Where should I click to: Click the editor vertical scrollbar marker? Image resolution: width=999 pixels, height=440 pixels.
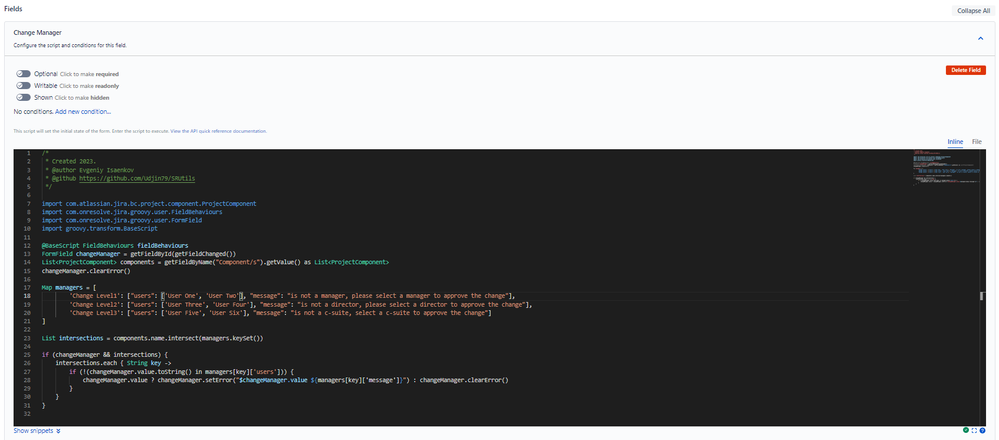click(x=982, y=295)
